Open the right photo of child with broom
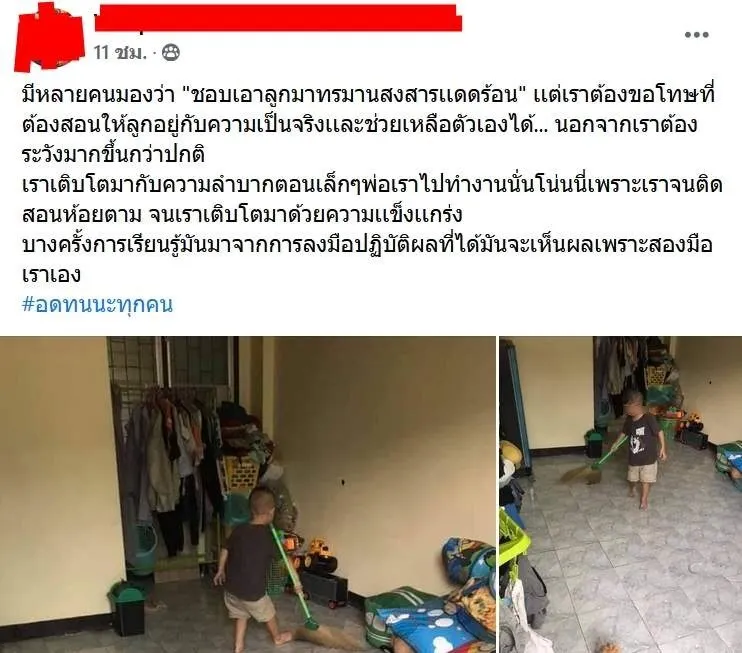The image size is (742, 653). [621, 494]
